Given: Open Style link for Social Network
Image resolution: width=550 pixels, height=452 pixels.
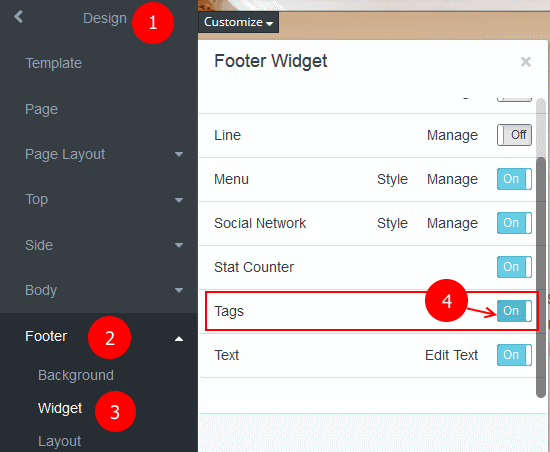Looking at the screenshot, I should (x=392, y=223).
